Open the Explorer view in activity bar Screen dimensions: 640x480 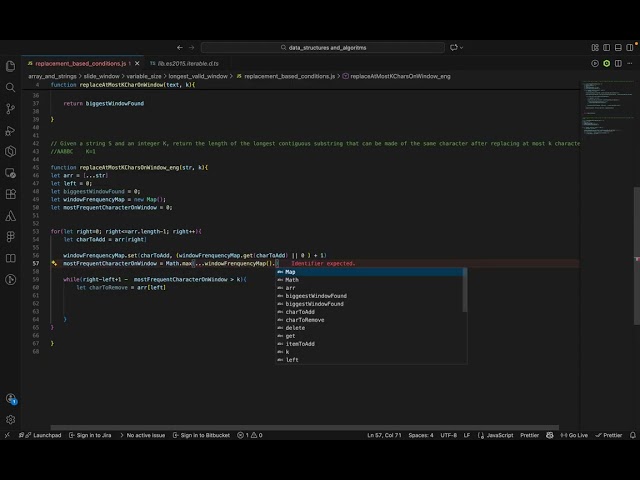11,66
